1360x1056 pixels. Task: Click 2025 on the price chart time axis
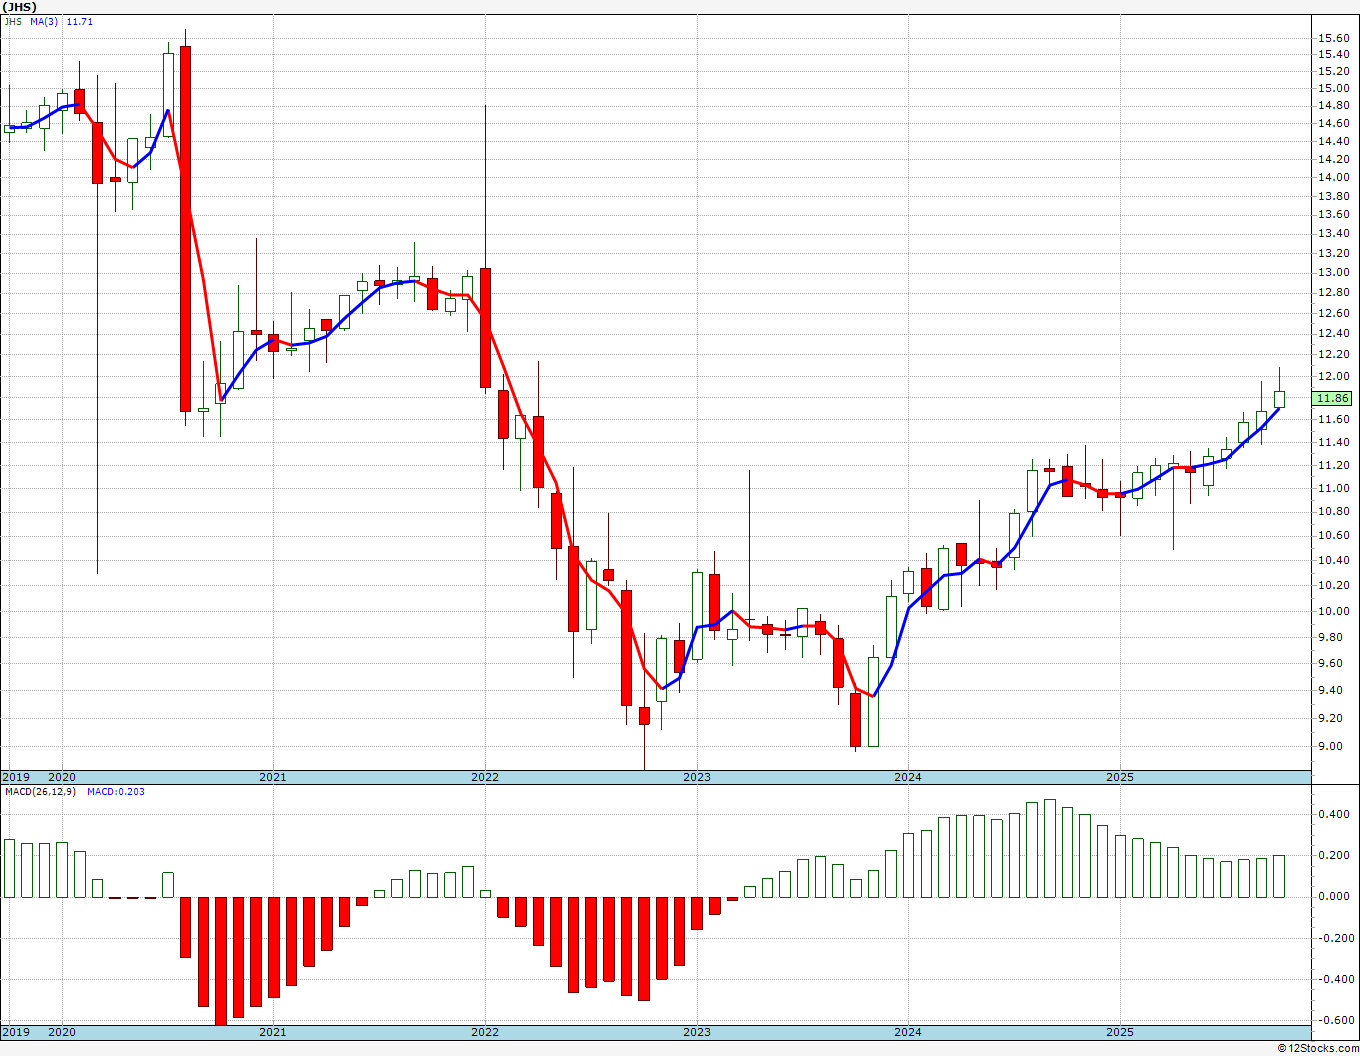1120,777
